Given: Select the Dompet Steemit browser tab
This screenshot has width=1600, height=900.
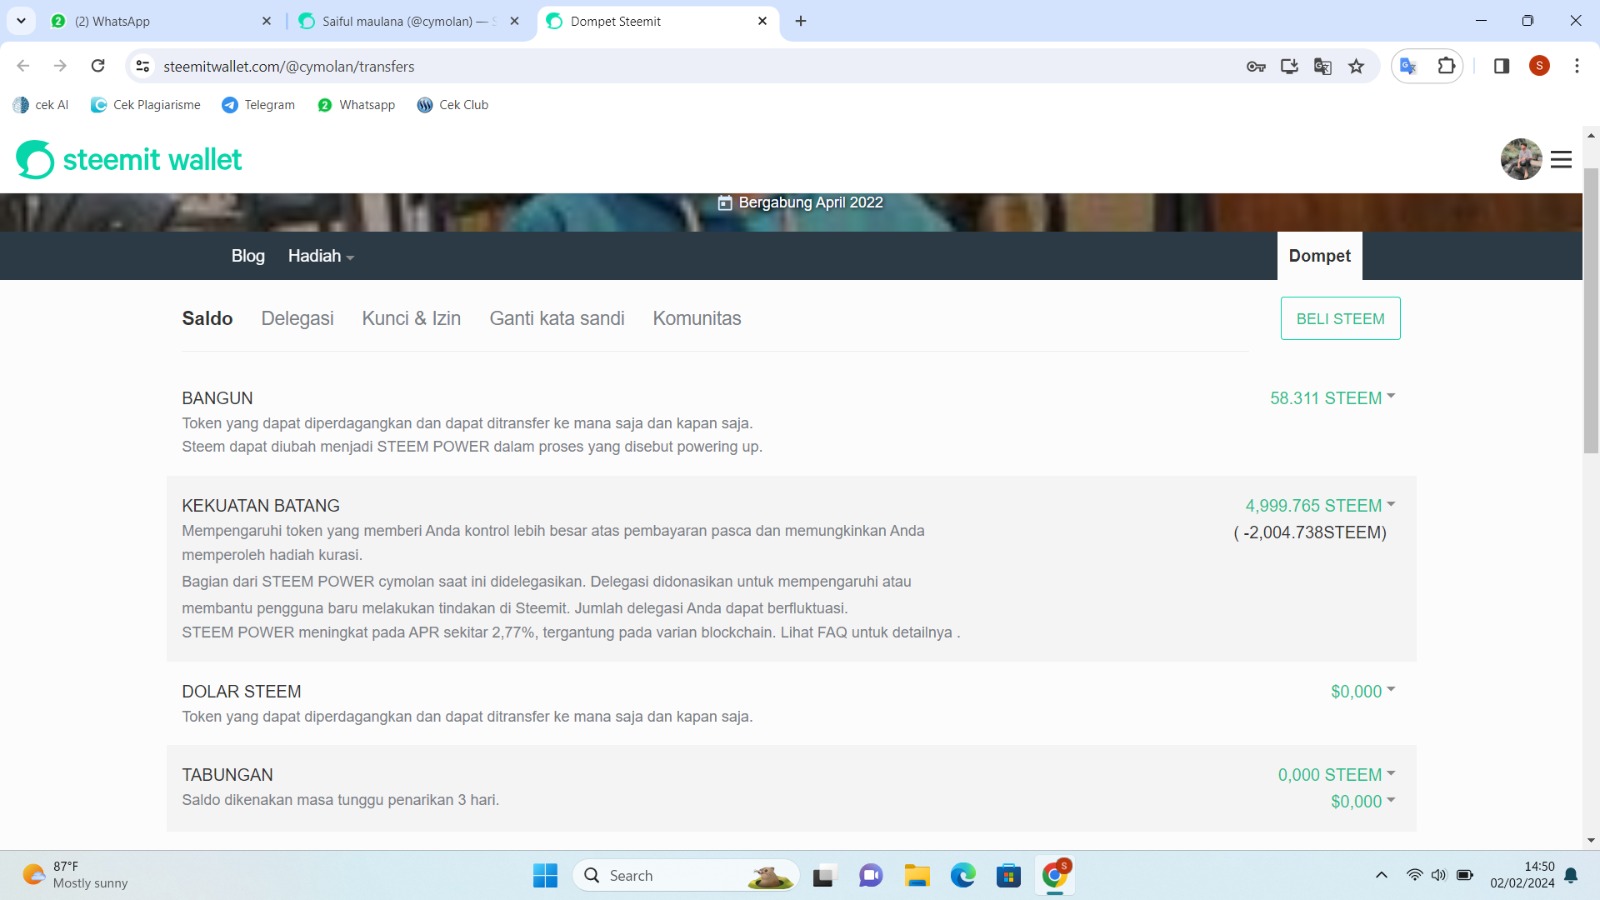Looking at the screenshot, I should (657, 21).
